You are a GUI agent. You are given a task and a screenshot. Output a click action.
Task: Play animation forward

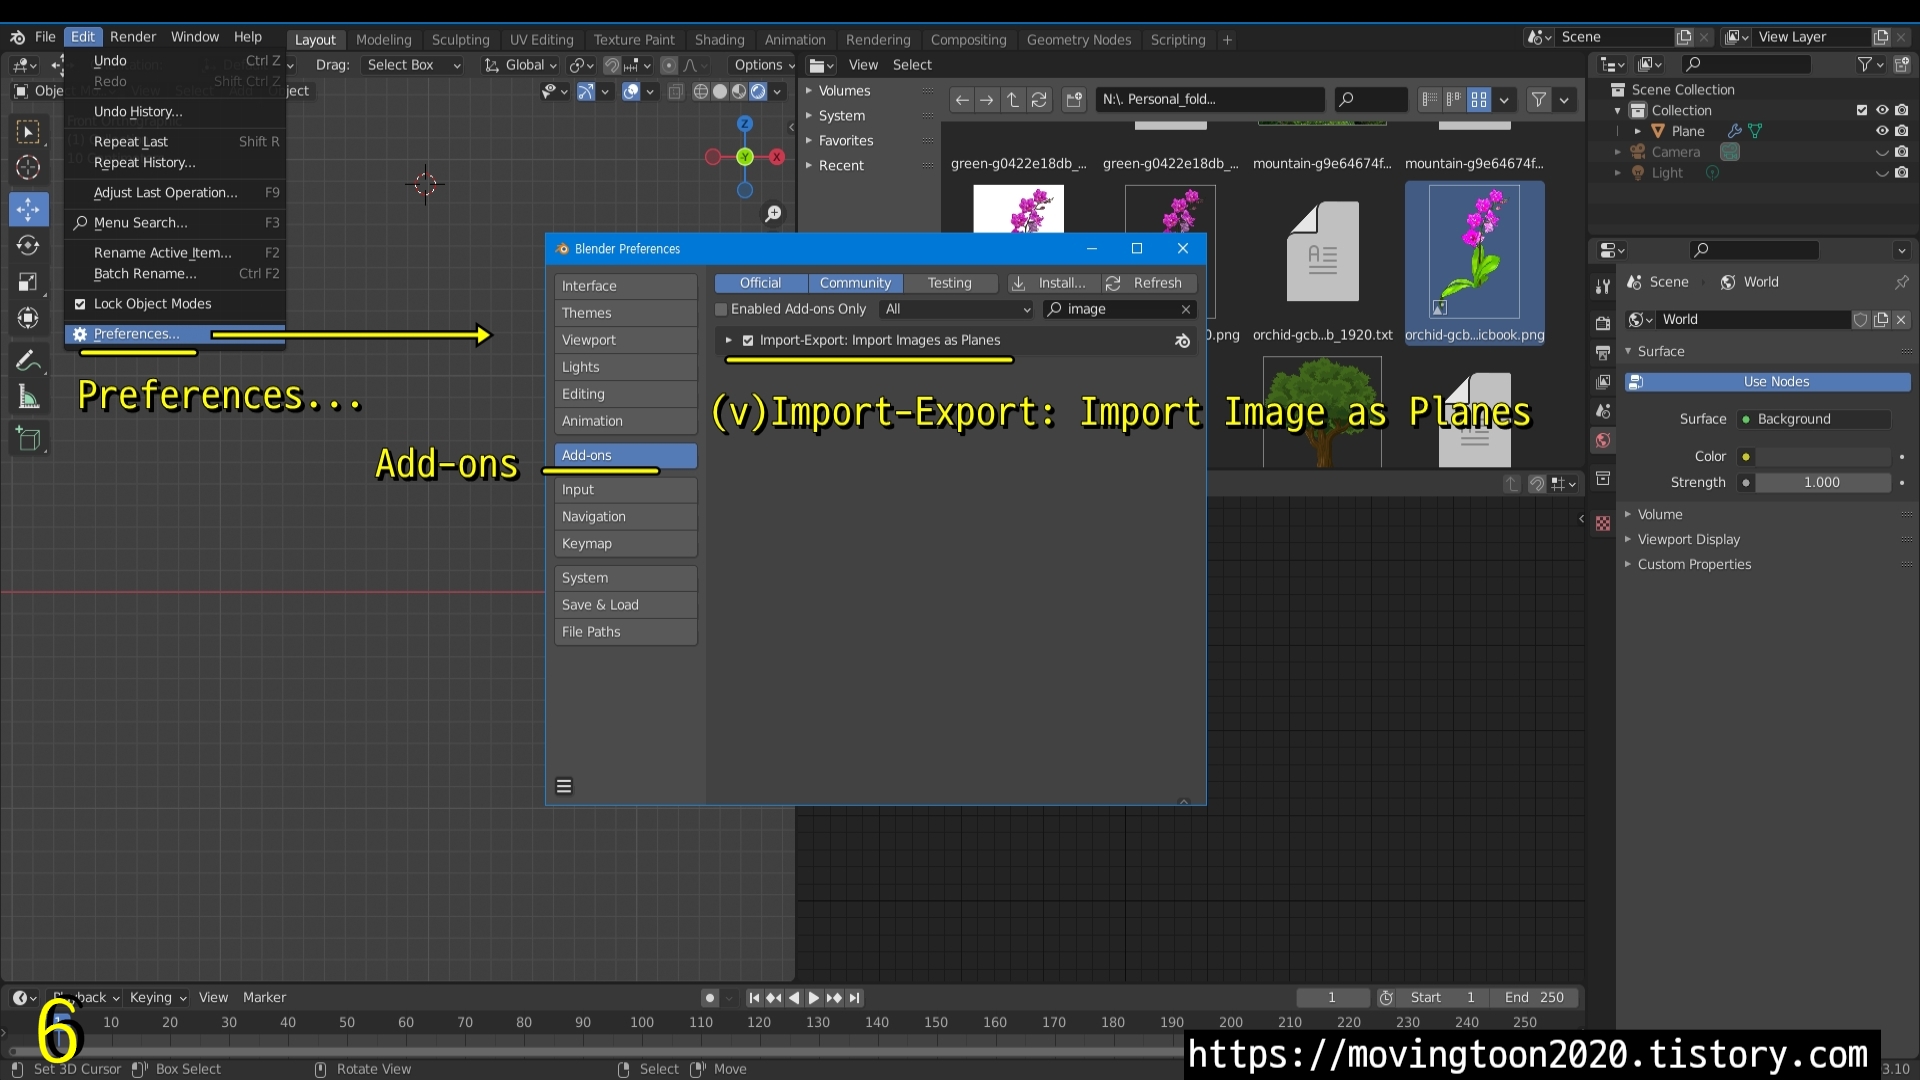[x=813, y=998]
